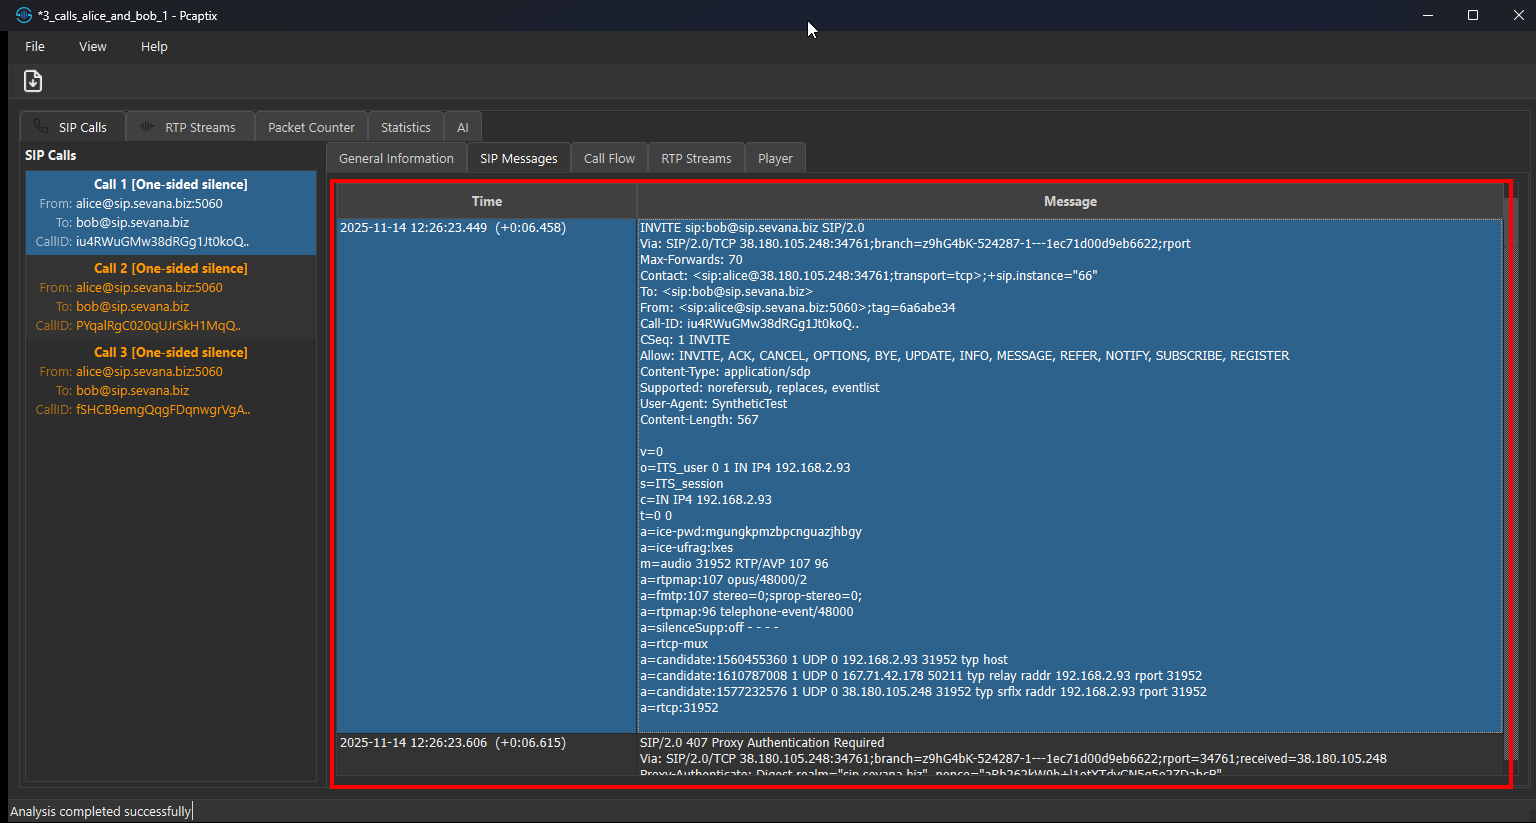Image resolution: width=1536 pixels, height=823 pixels.
Task: Switch to General Information tab
Action: point(396,158)
